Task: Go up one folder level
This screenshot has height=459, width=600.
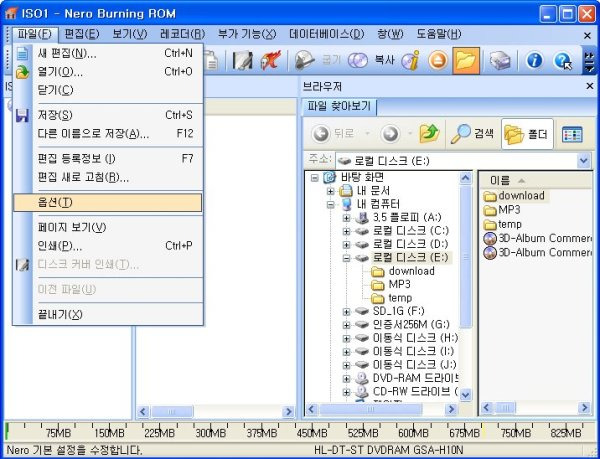Action: (x=429, y=134)
